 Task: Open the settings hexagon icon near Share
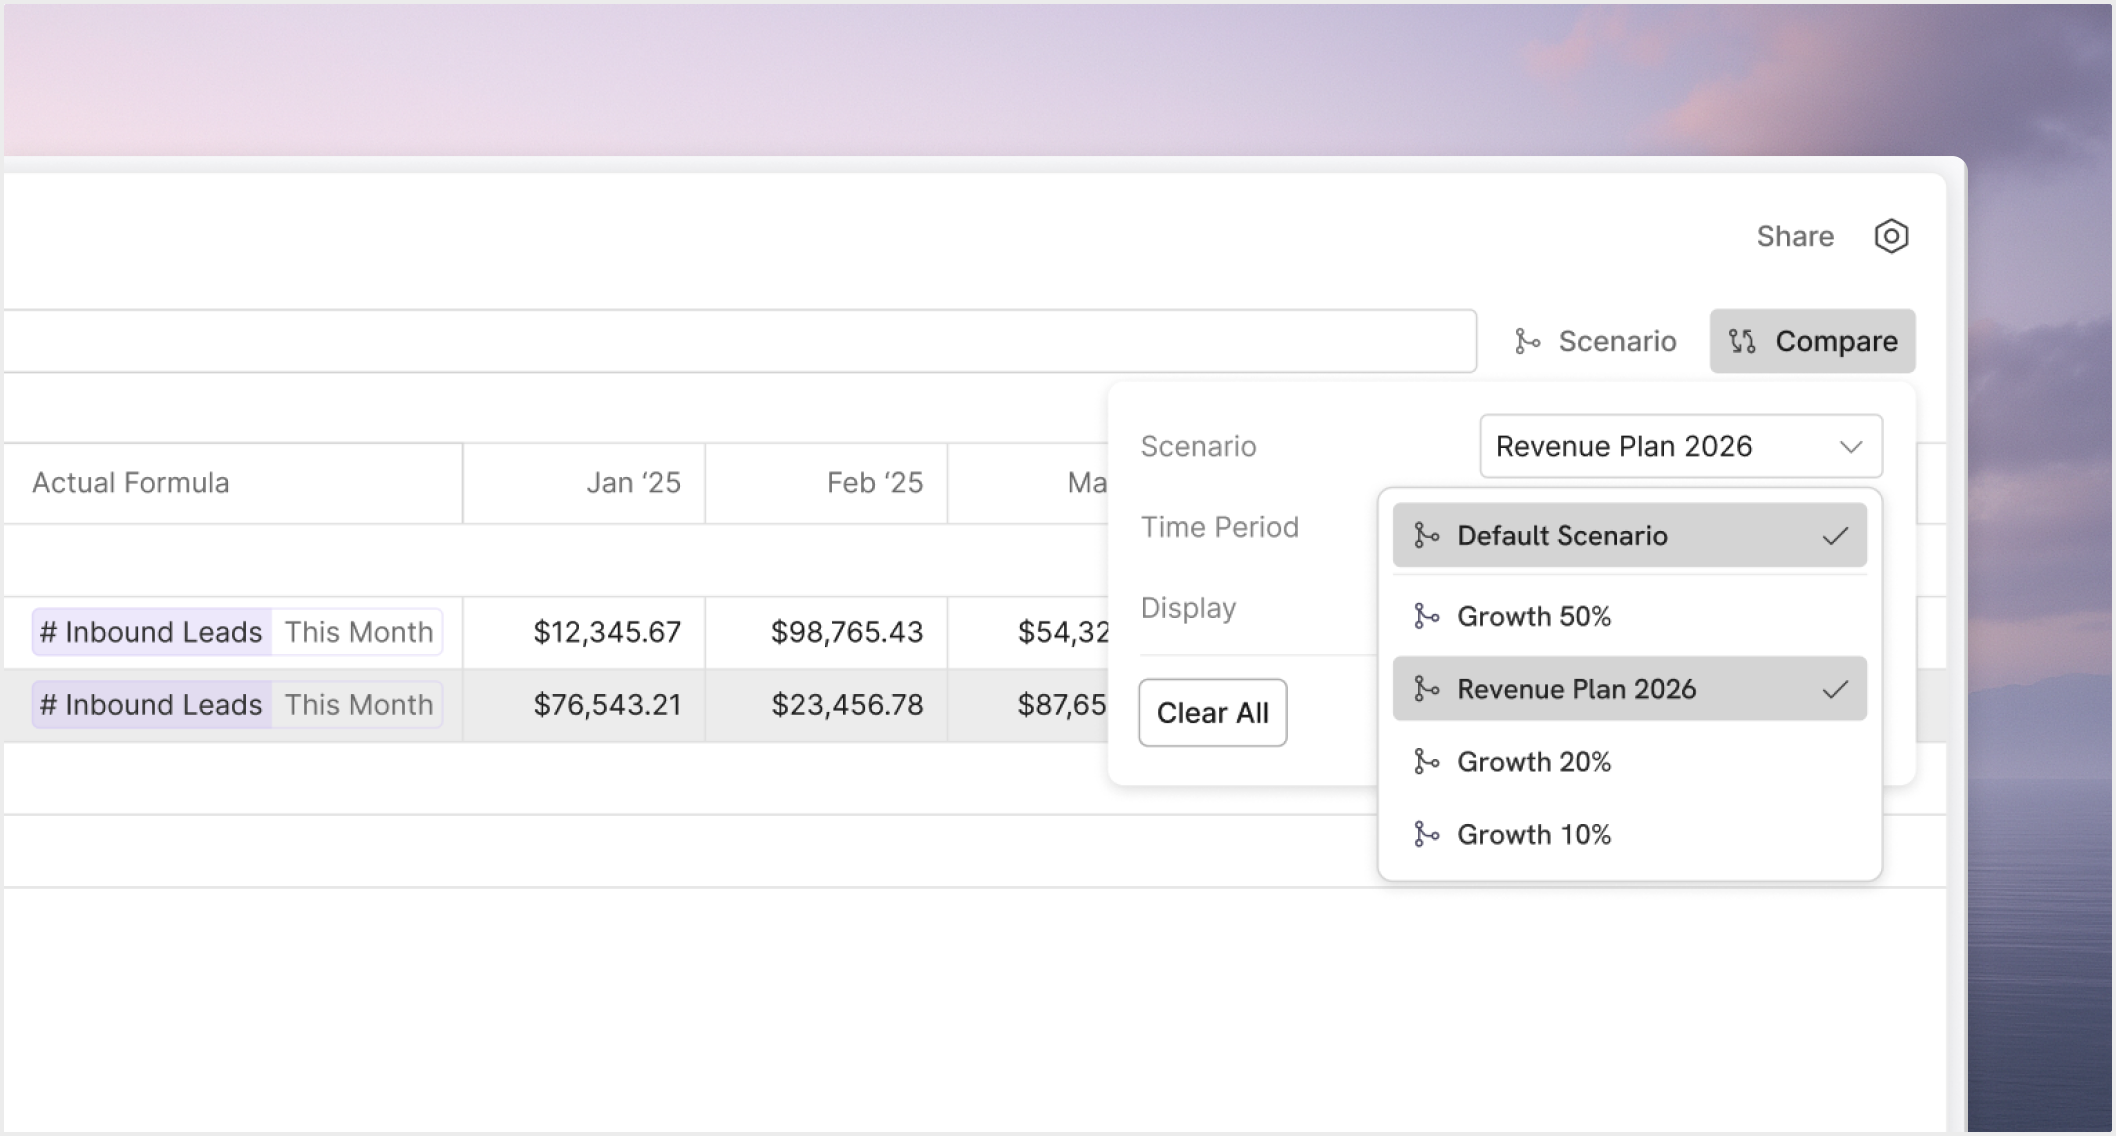(1891, 236)
